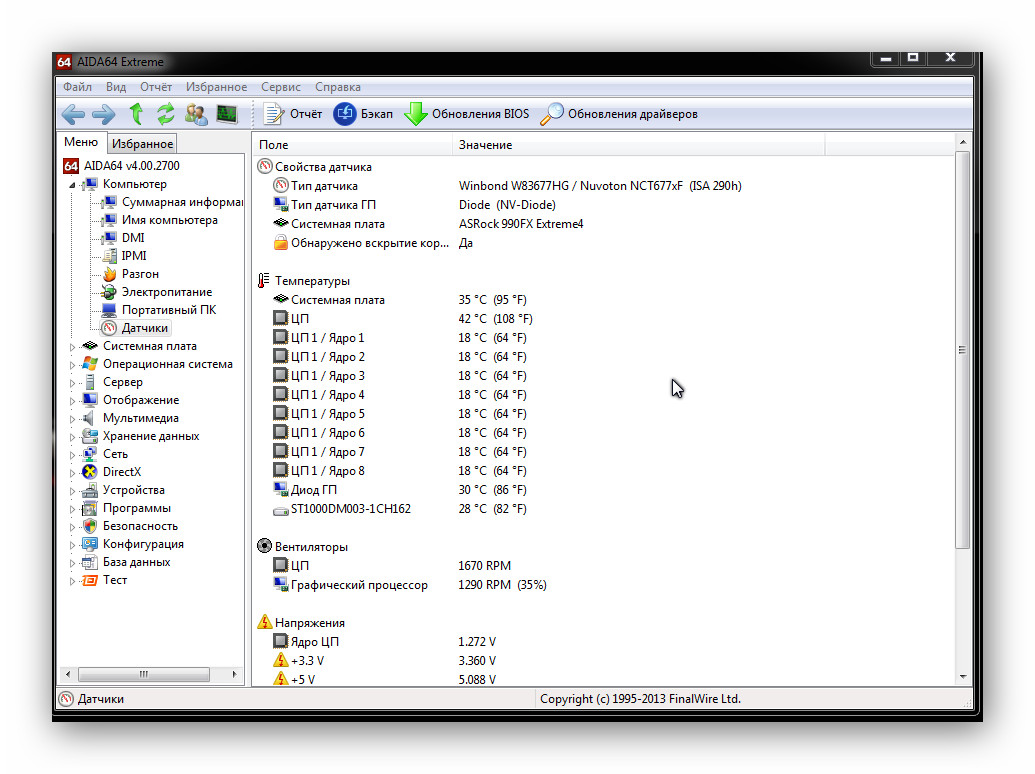Viewport: 1035px width, 774px height.
Task: Switch to the Избранное tab in side panel
Action: click(142, 144)
